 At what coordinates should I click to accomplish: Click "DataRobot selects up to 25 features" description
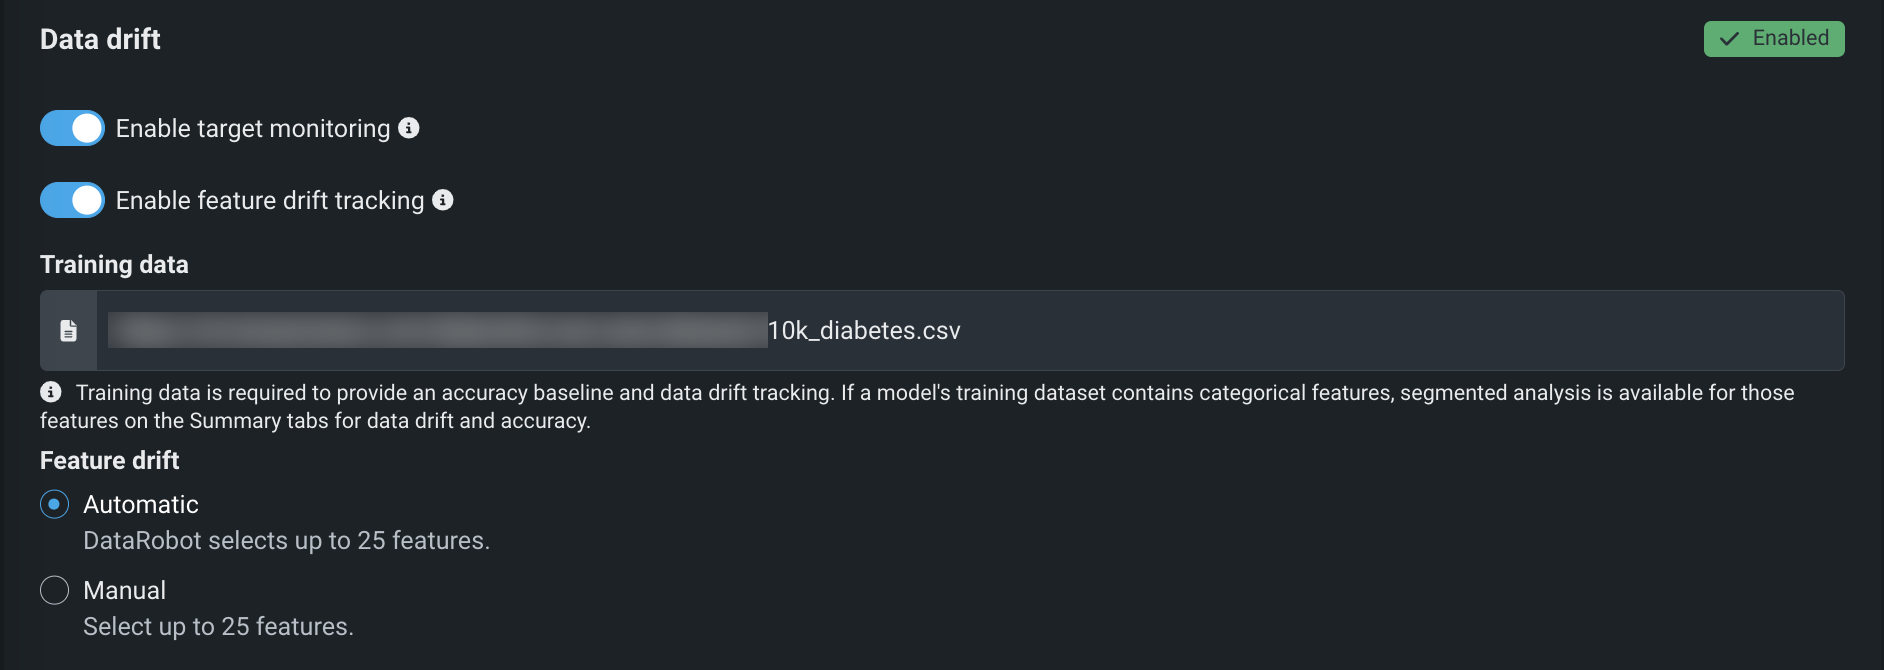tap(286, 541)
